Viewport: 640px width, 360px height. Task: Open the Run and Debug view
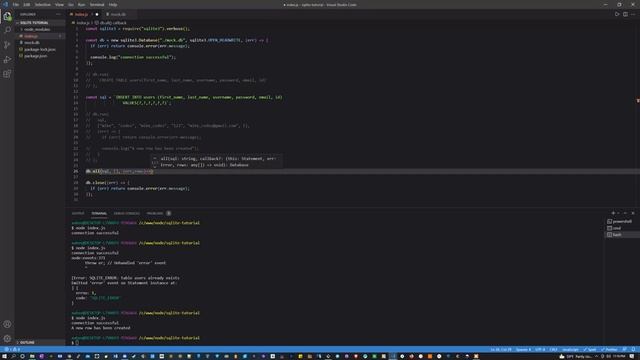pos(7,60)
